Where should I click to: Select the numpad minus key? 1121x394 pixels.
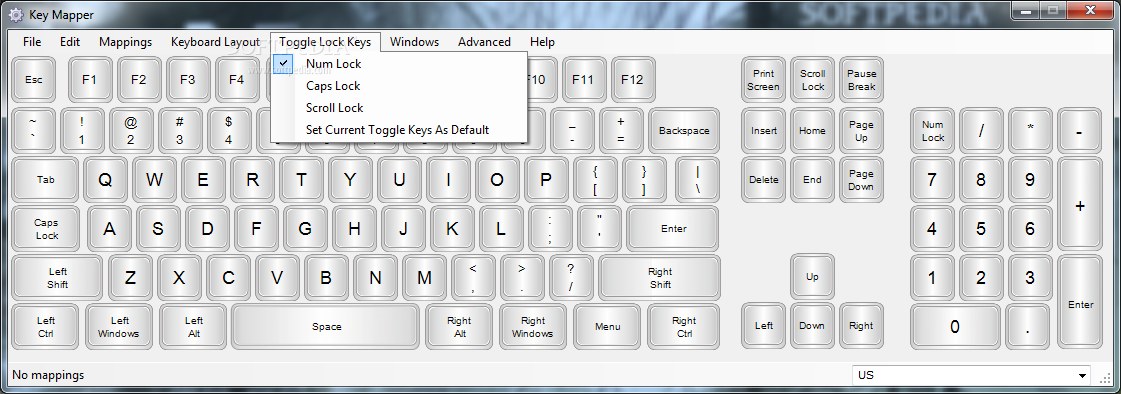pos(1080,130)
